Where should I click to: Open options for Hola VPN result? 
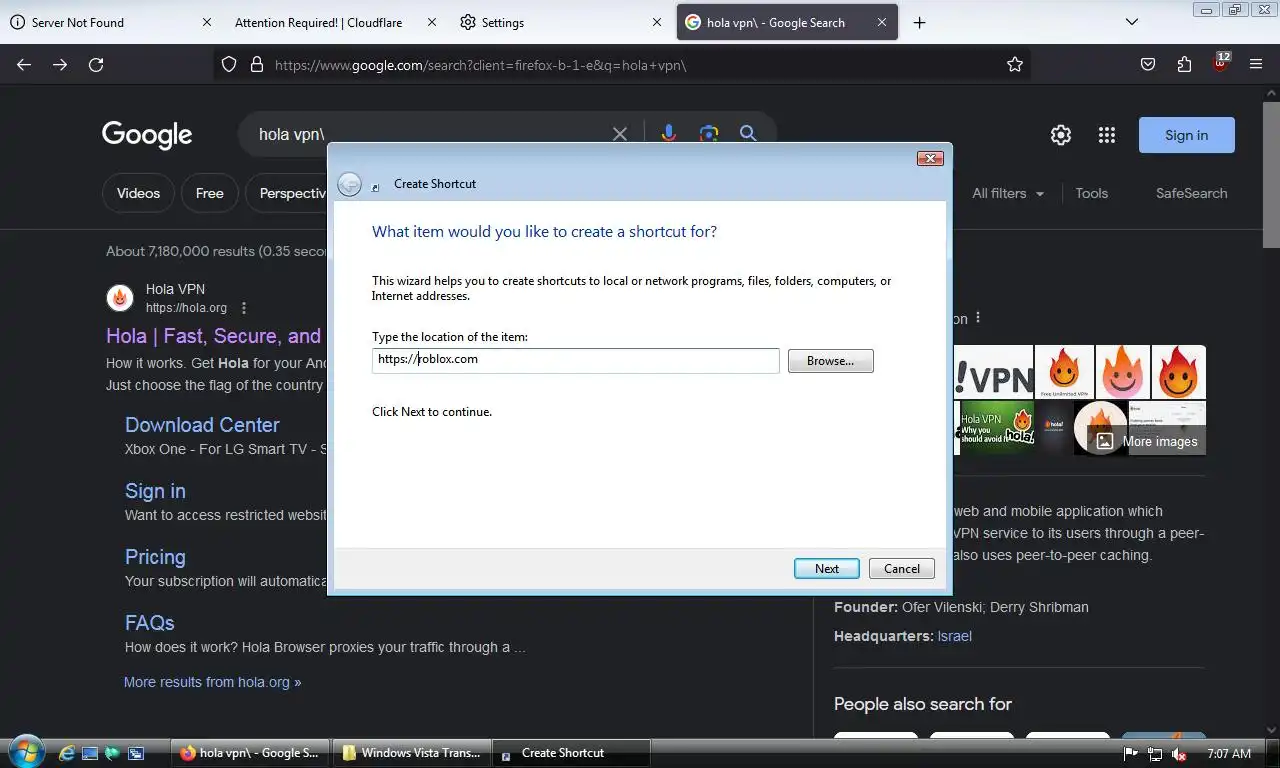pyautogui.click(x=244, y=308)
